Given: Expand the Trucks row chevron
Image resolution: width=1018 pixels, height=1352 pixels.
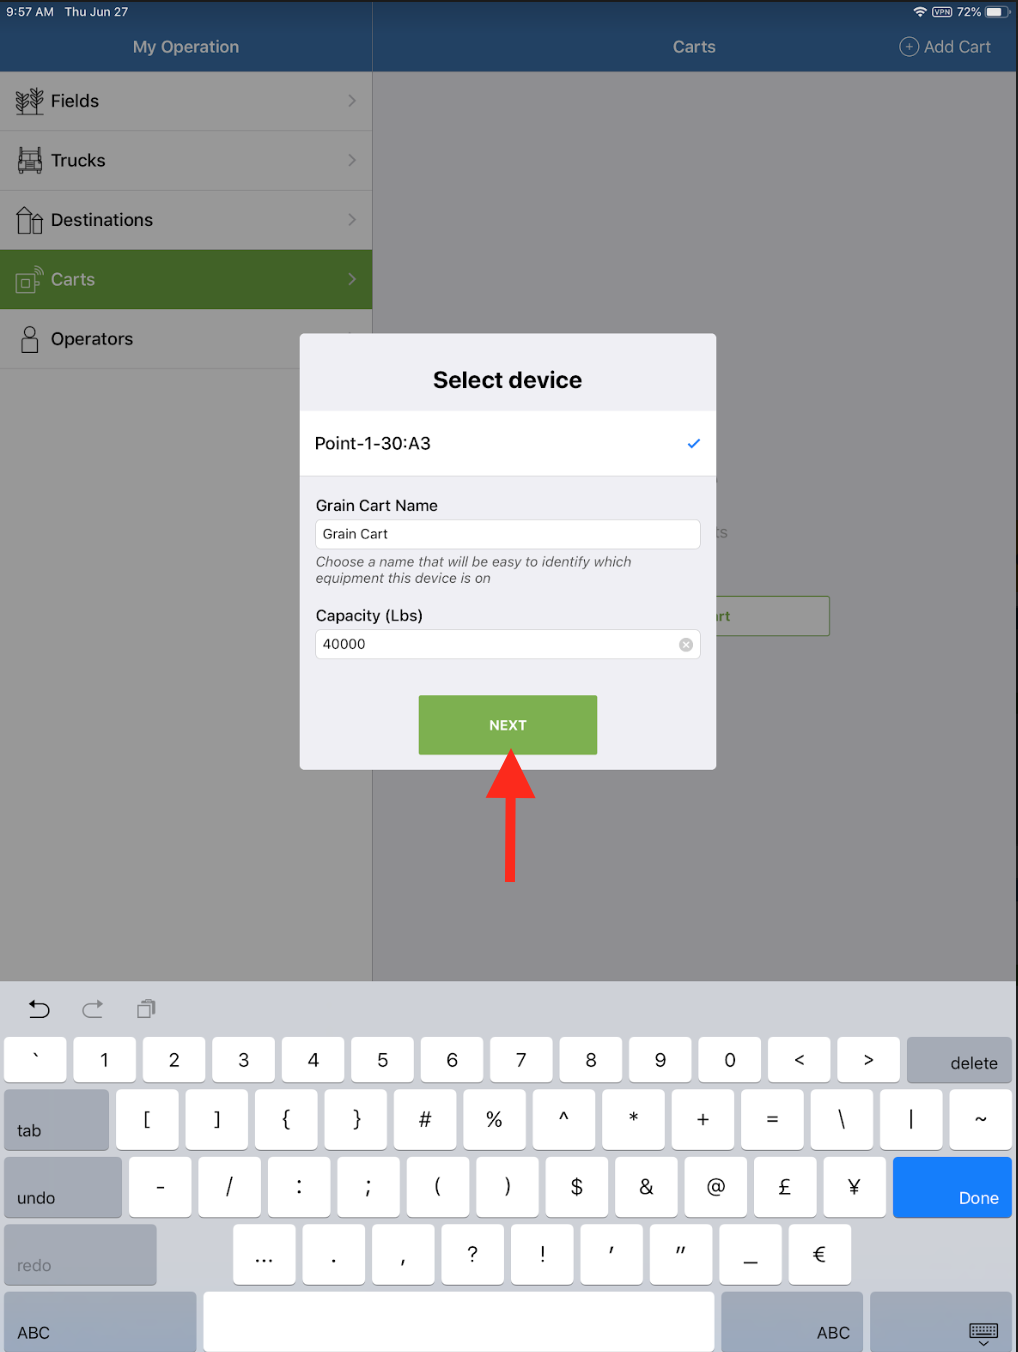Looking at the screenshot, I should point(352,160).
